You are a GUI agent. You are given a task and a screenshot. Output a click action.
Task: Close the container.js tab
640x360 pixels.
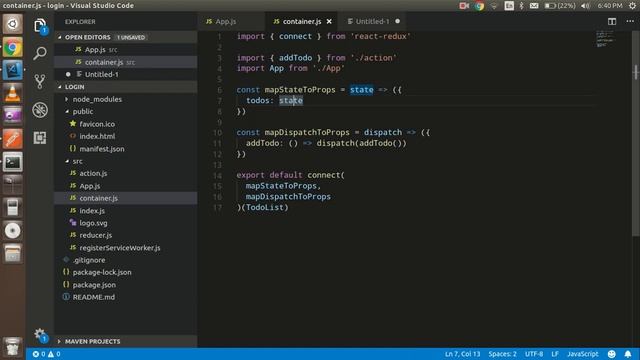329,21
